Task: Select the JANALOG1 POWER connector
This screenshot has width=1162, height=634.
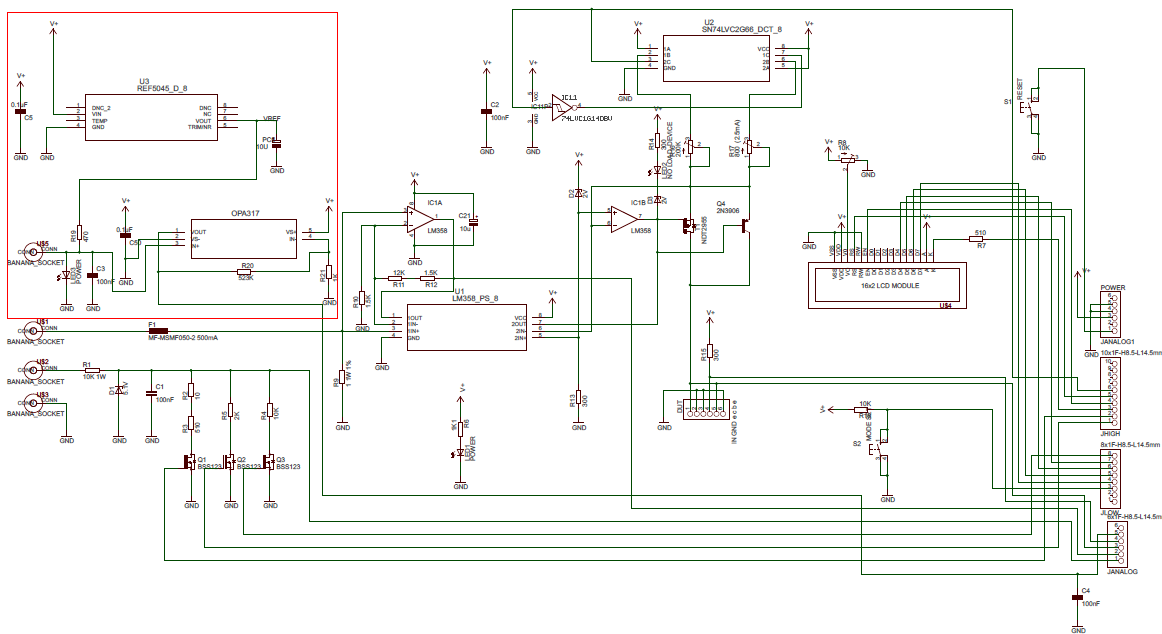Action: click(x=1112, y=314)
